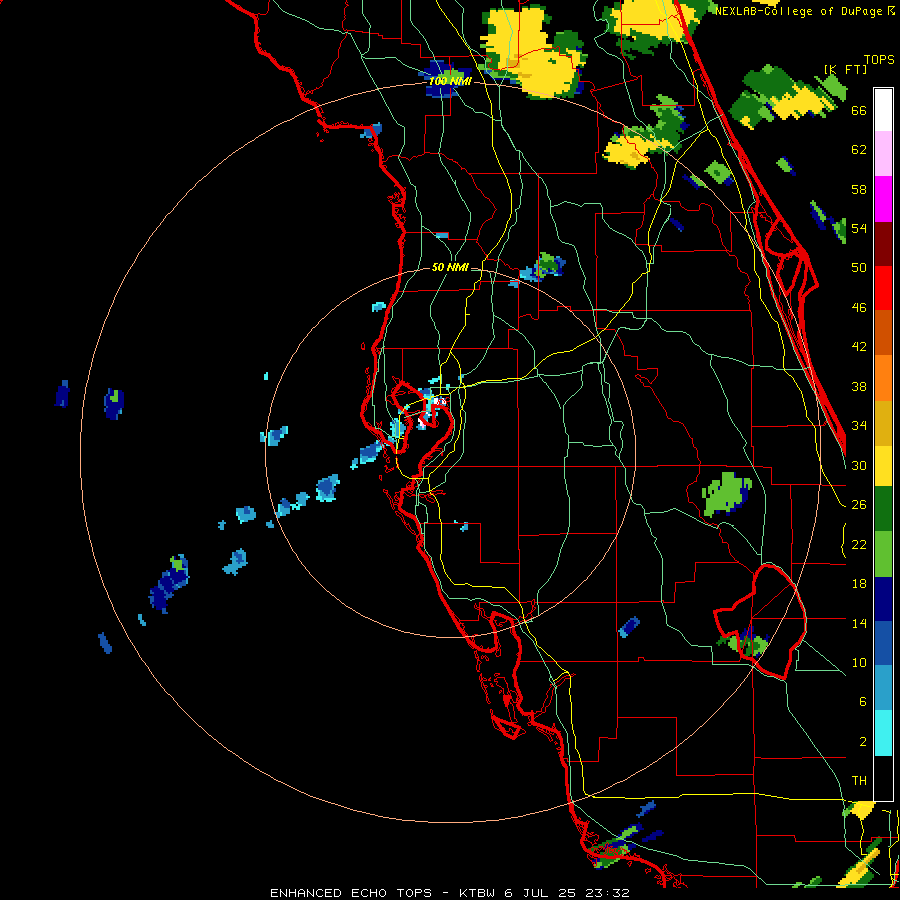Click the 100 NMI range ring label
Screen dimensions: 900x900
[x=450, y=81]
